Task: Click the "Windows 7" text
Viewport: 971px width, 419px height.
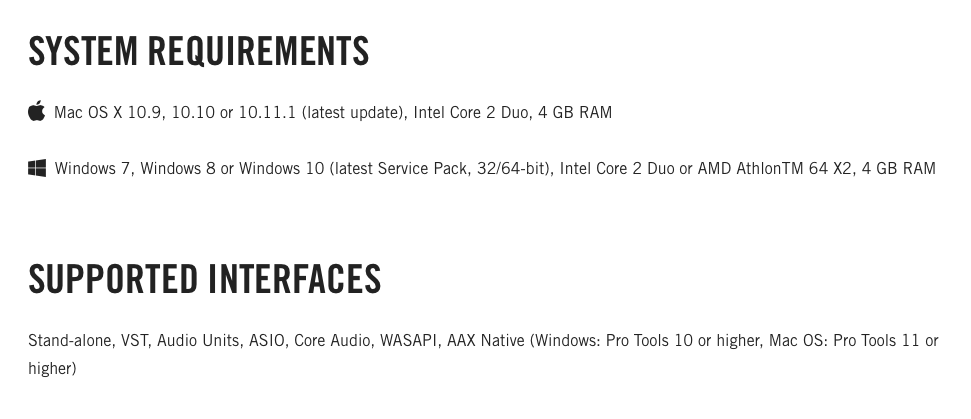Action: [92, 168]
